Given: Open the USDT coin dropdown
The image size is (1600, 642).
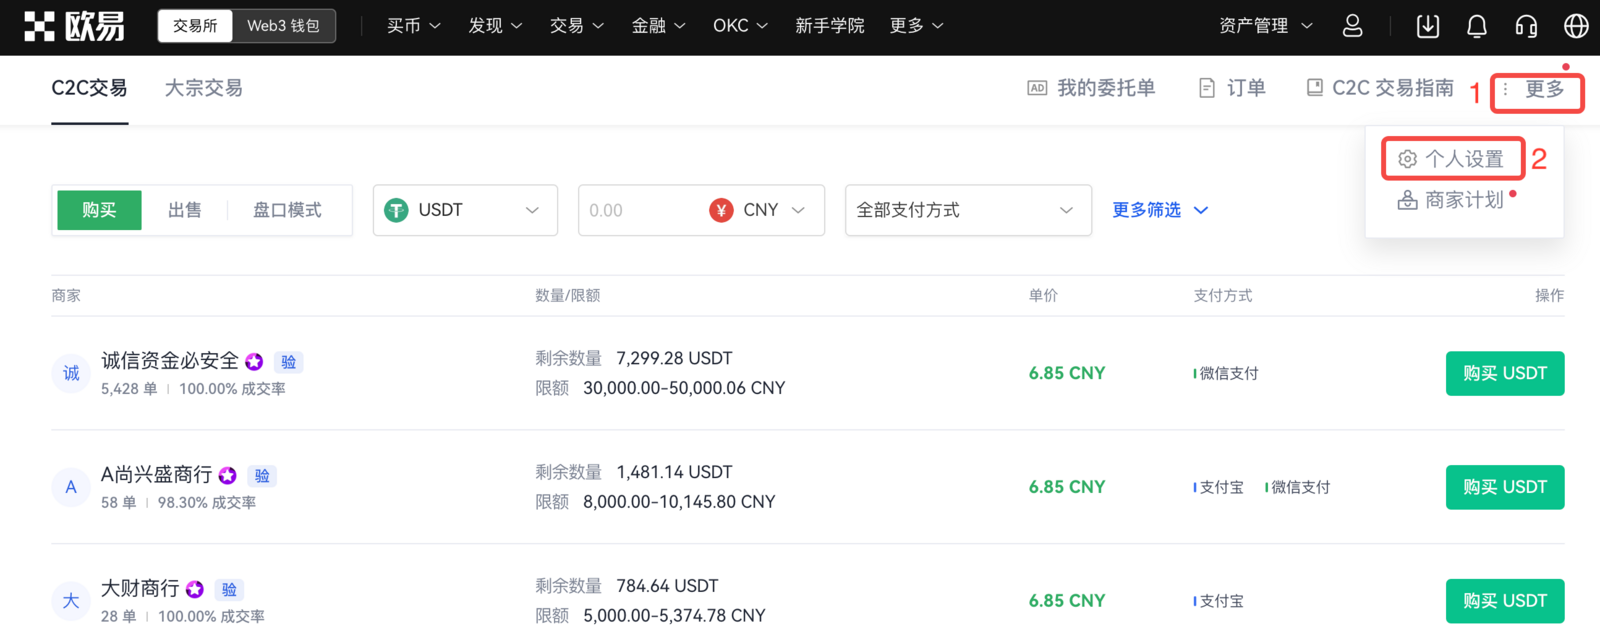Looking at the screenshot, I should [x=465, y=210].
